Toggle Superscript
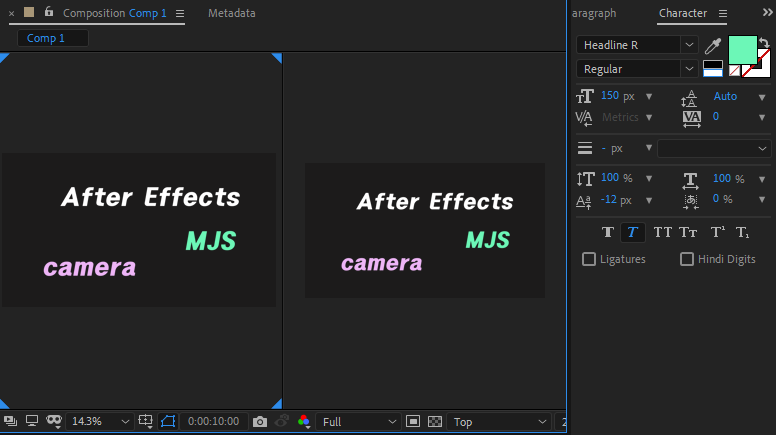The image size is (776, 435). (718, 232)
